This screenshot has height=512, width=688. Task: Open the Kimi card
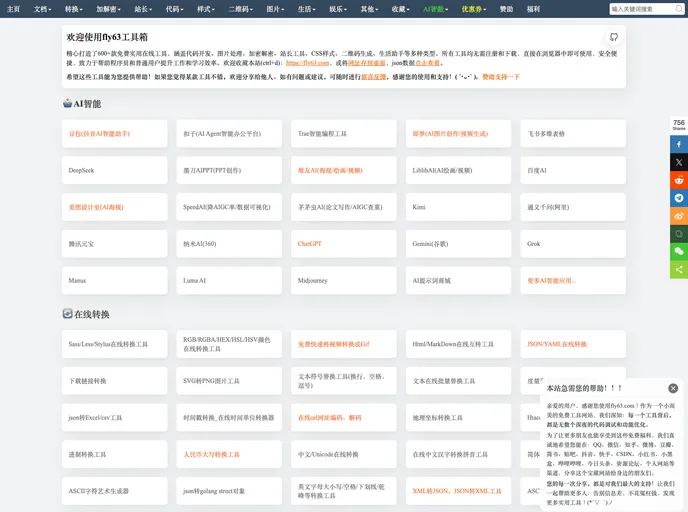coord(458,207)
